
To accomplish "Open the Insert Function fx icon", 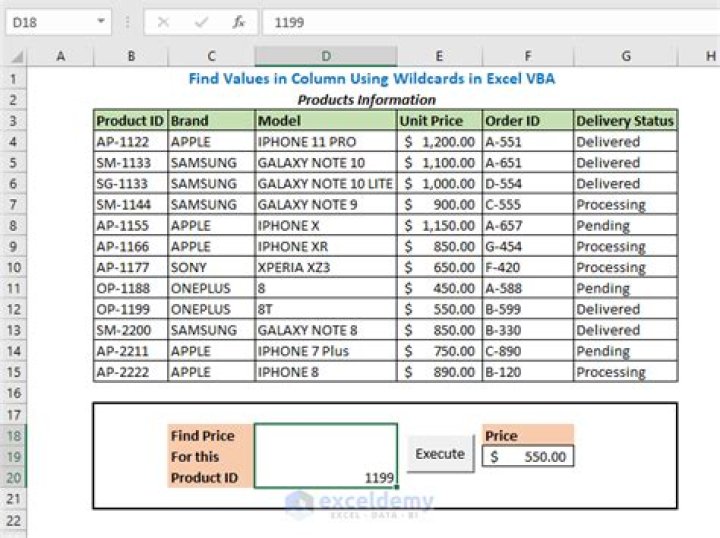I will (x=239, y=22).
